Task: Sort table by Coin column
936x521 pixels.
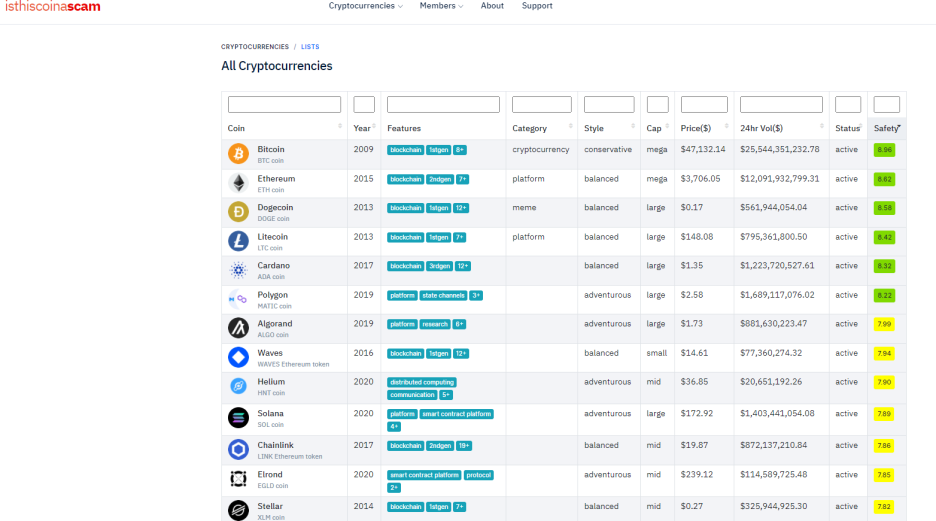Action: (x=284, y=128)
